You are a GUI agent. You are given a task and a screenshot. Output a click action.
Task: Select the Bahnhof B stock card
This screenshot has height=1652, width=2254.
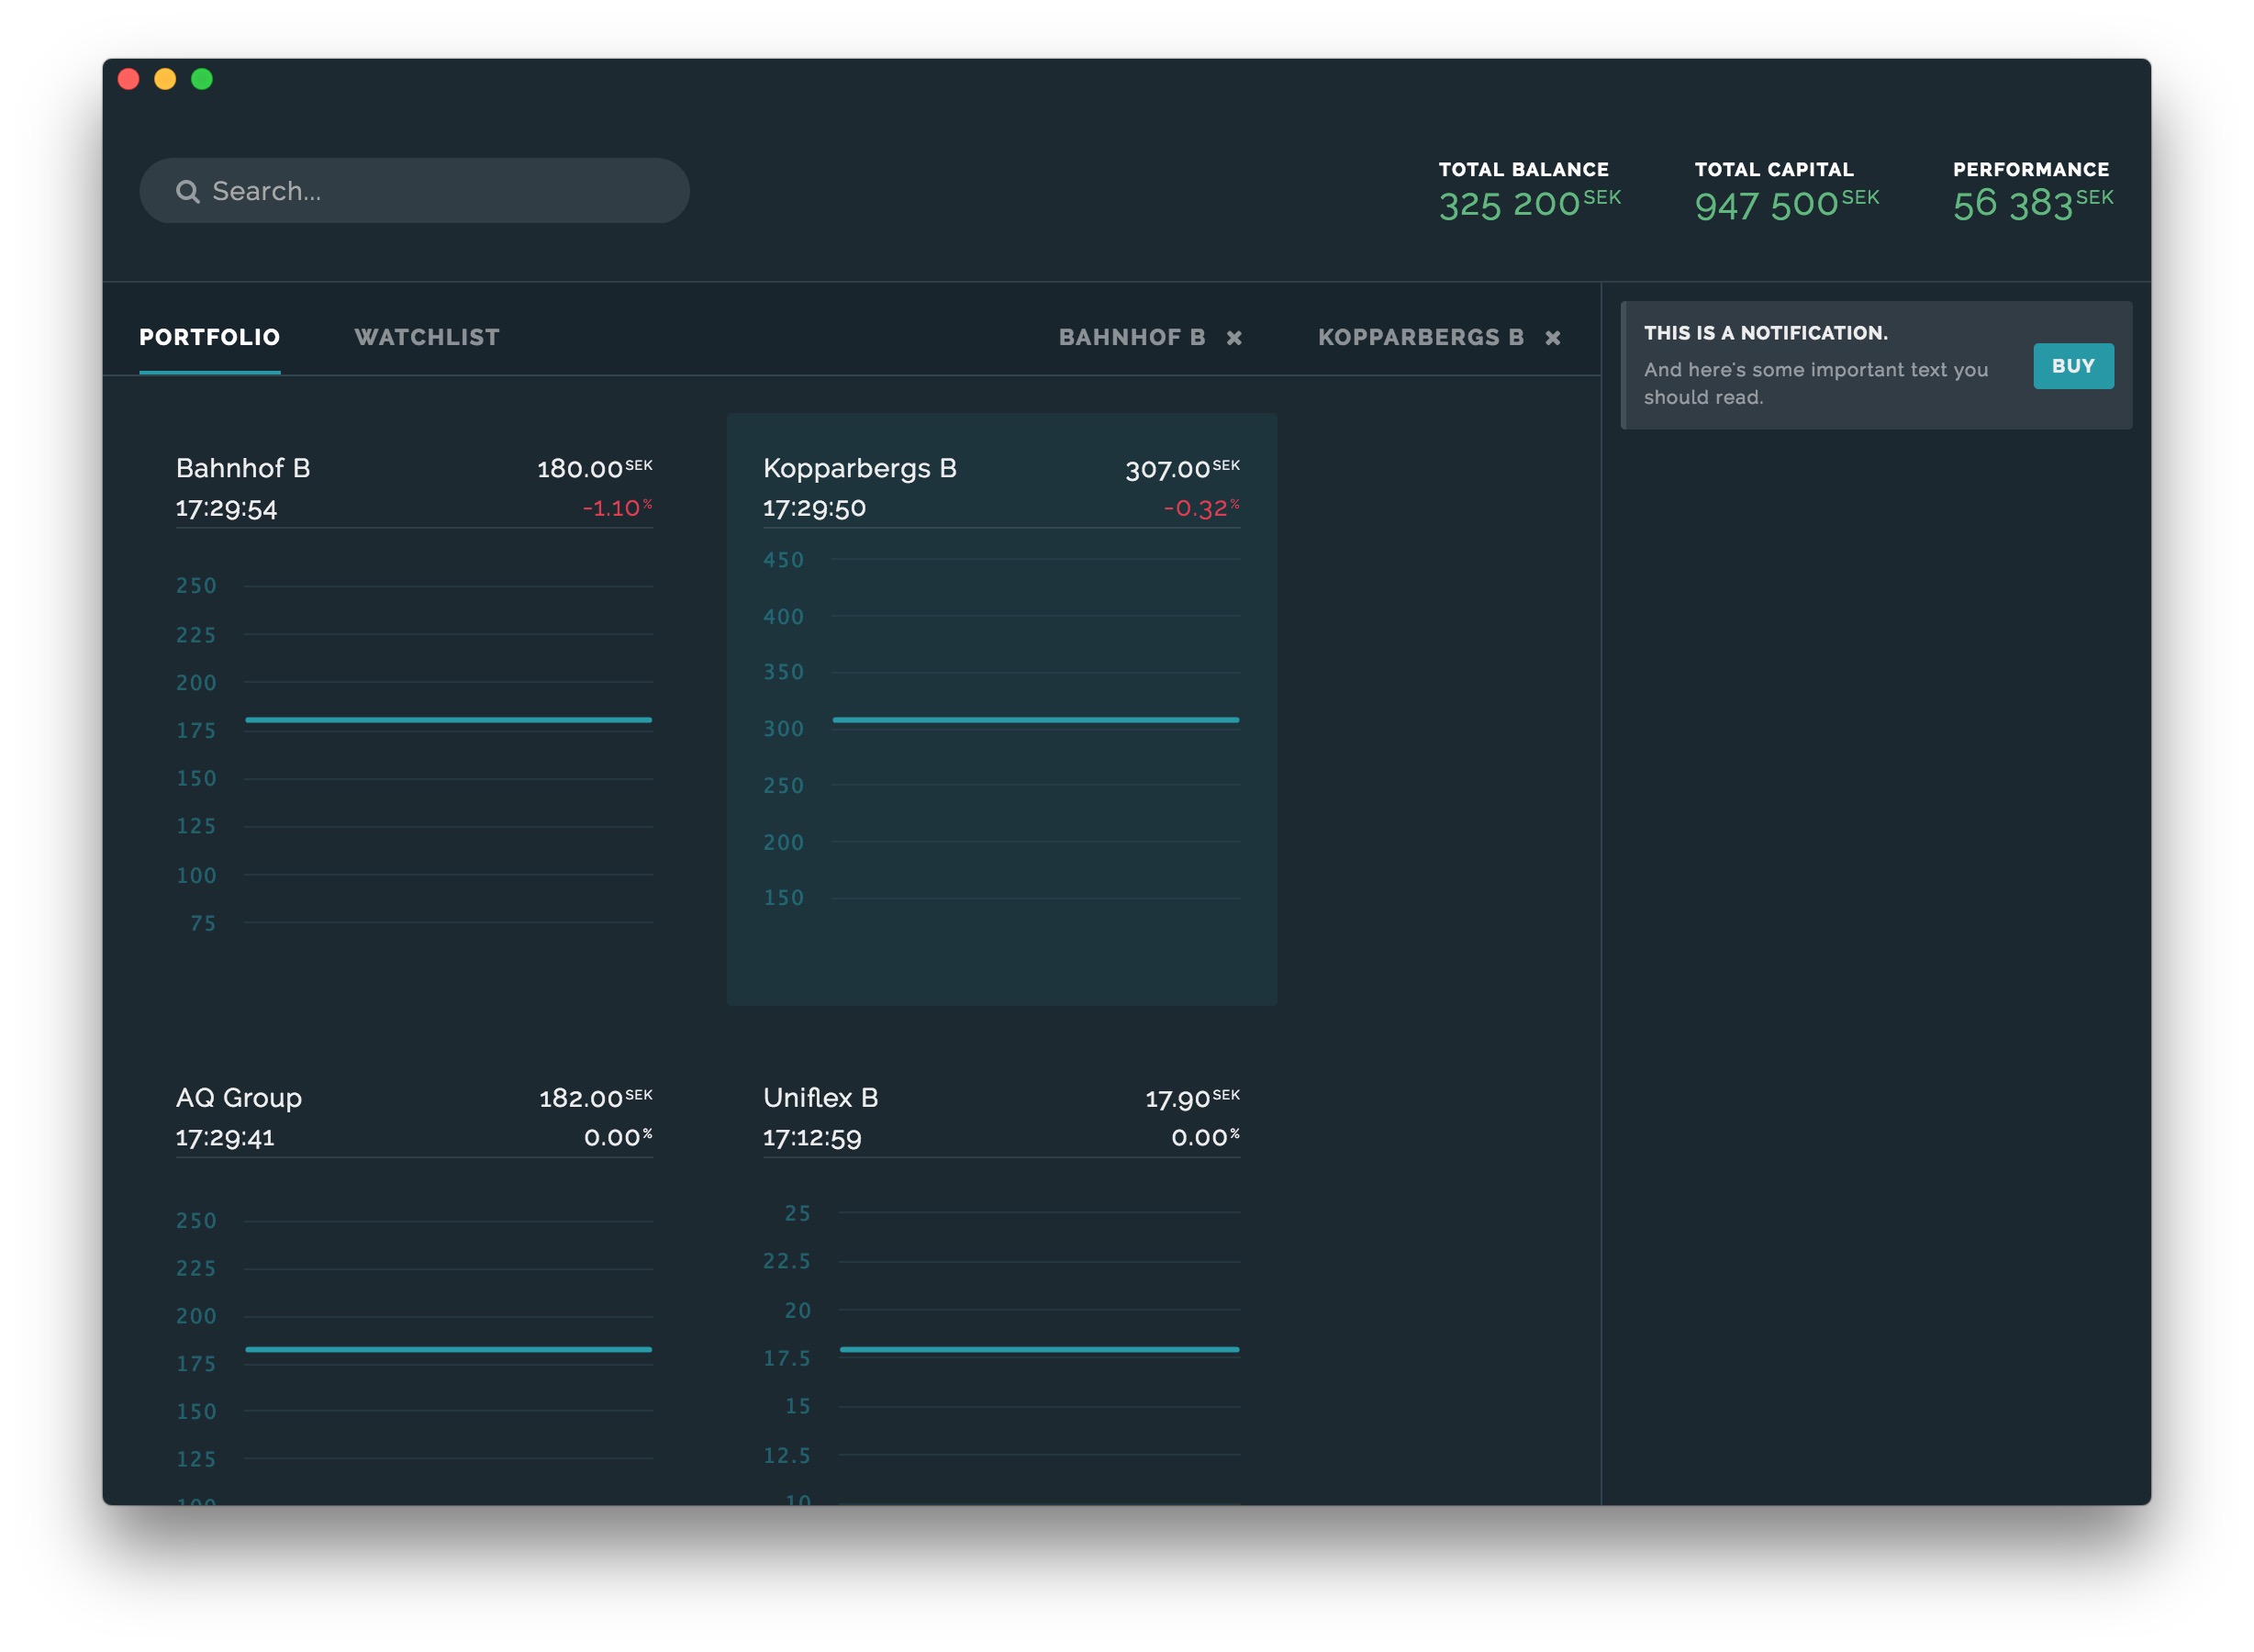[x=413, y=700]
